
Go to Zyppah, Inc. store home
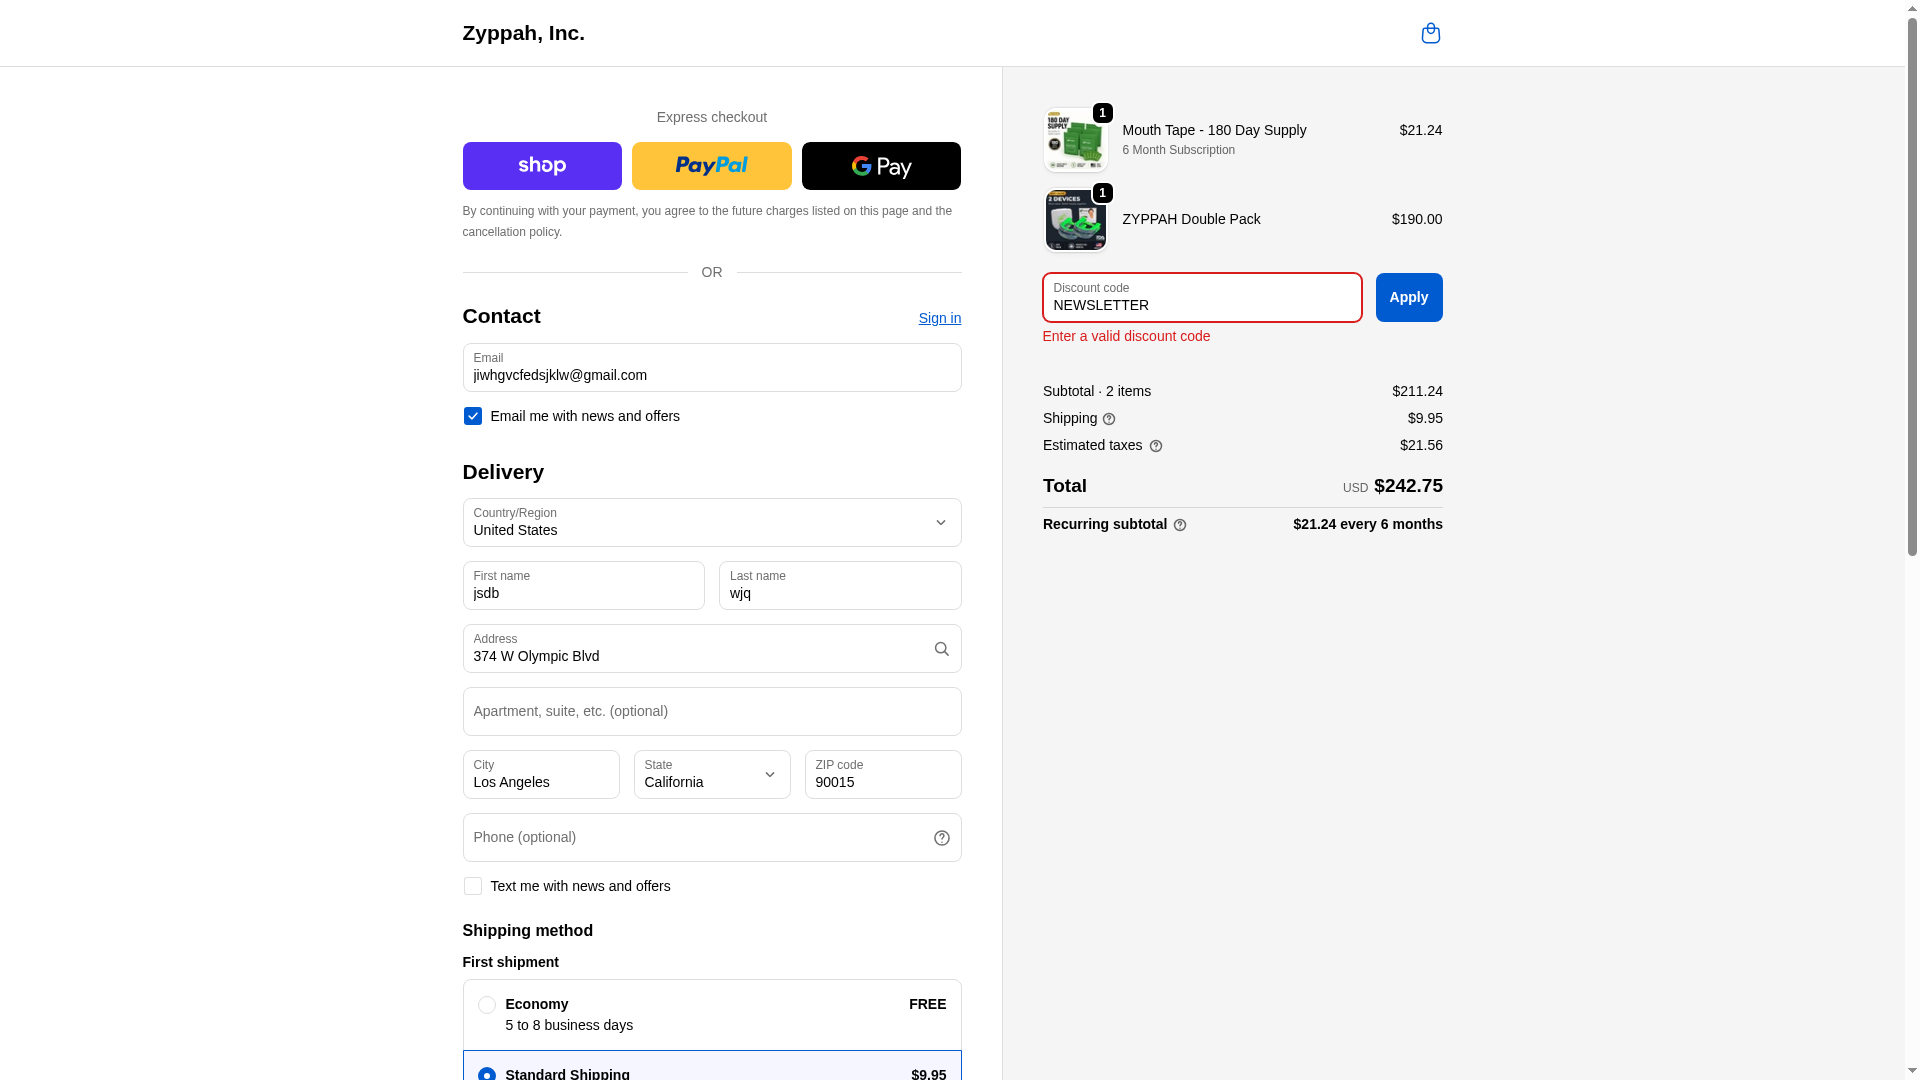click(x=523, y=33)
